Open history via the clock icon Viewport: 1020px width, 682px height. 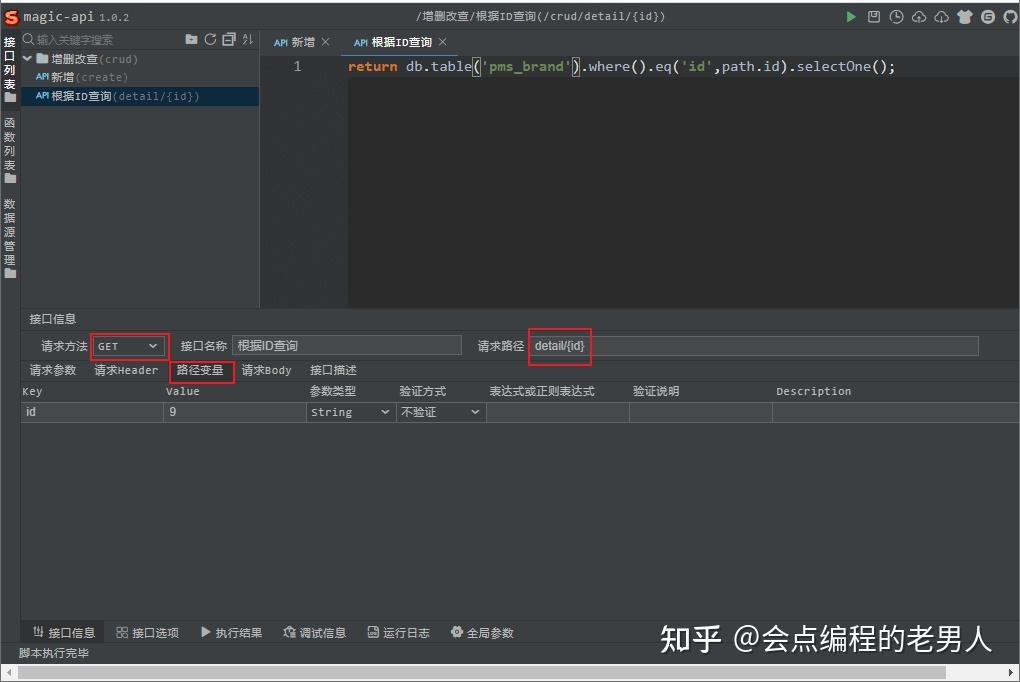coord(895,16)
